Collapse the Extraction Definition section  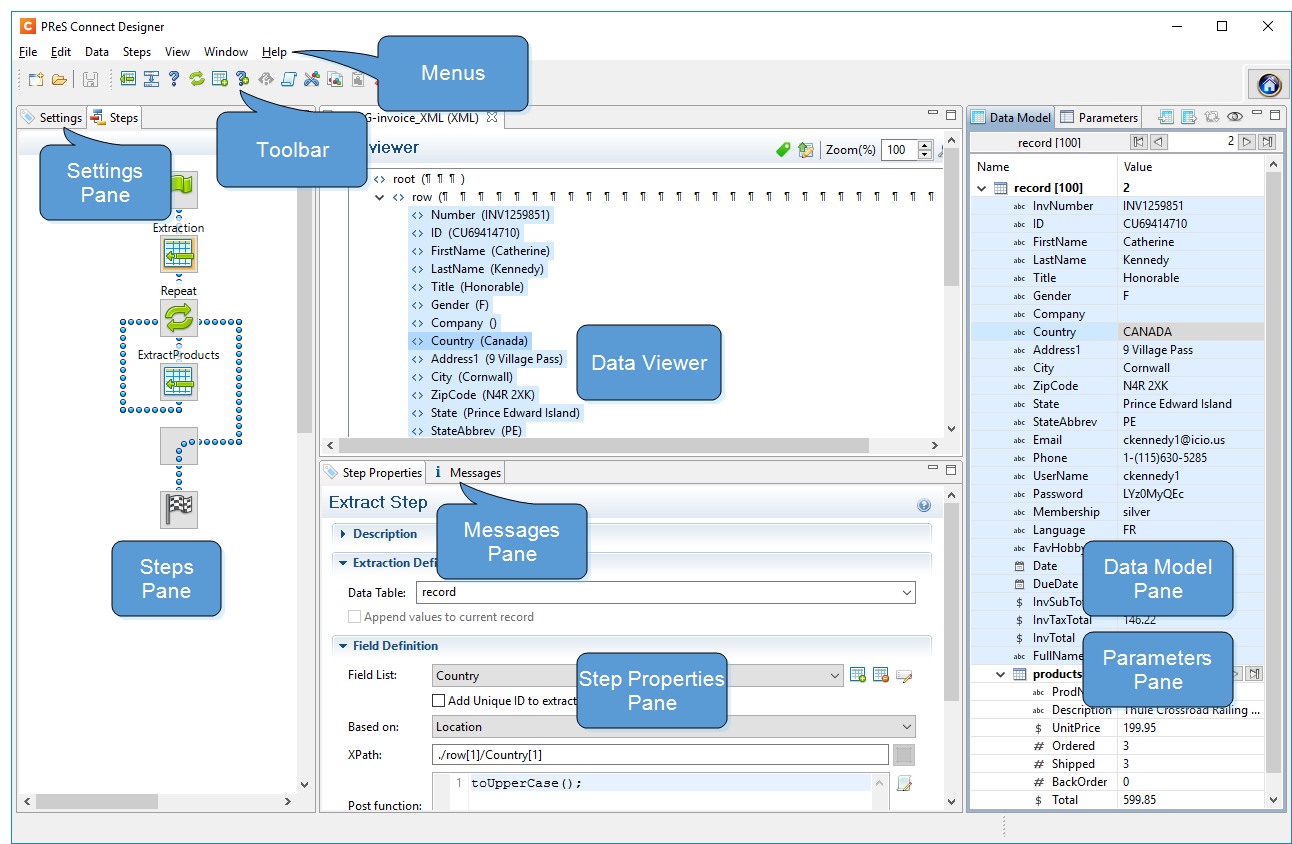pyautogui.click(x=343, y=563)
